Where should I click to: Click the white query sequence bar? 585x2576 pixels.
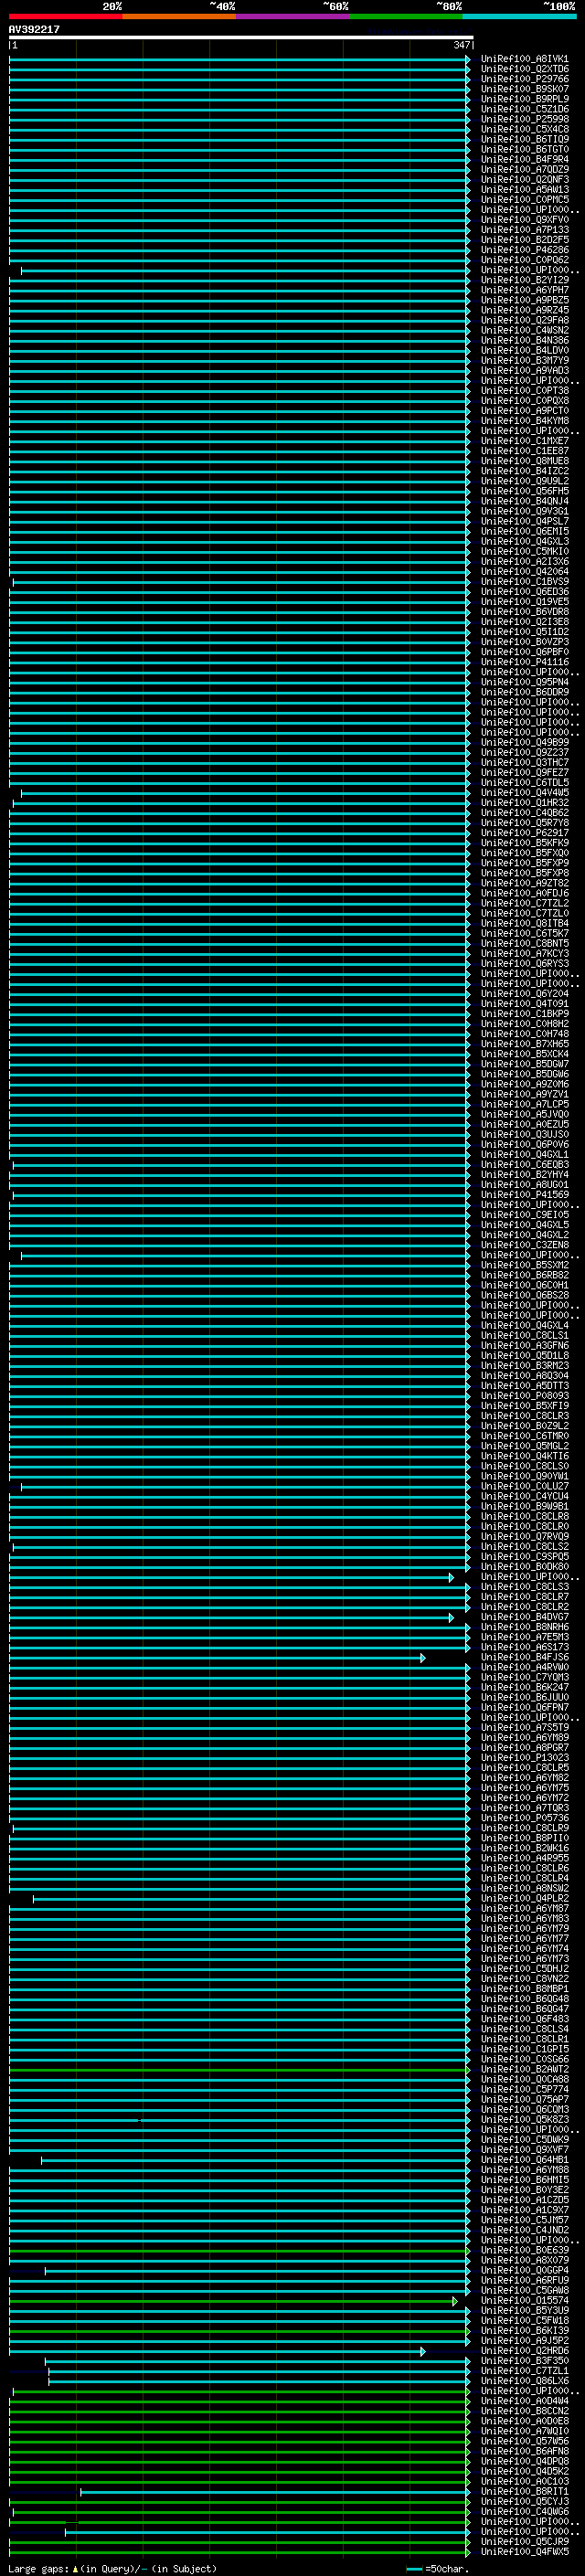click(241, 38)
